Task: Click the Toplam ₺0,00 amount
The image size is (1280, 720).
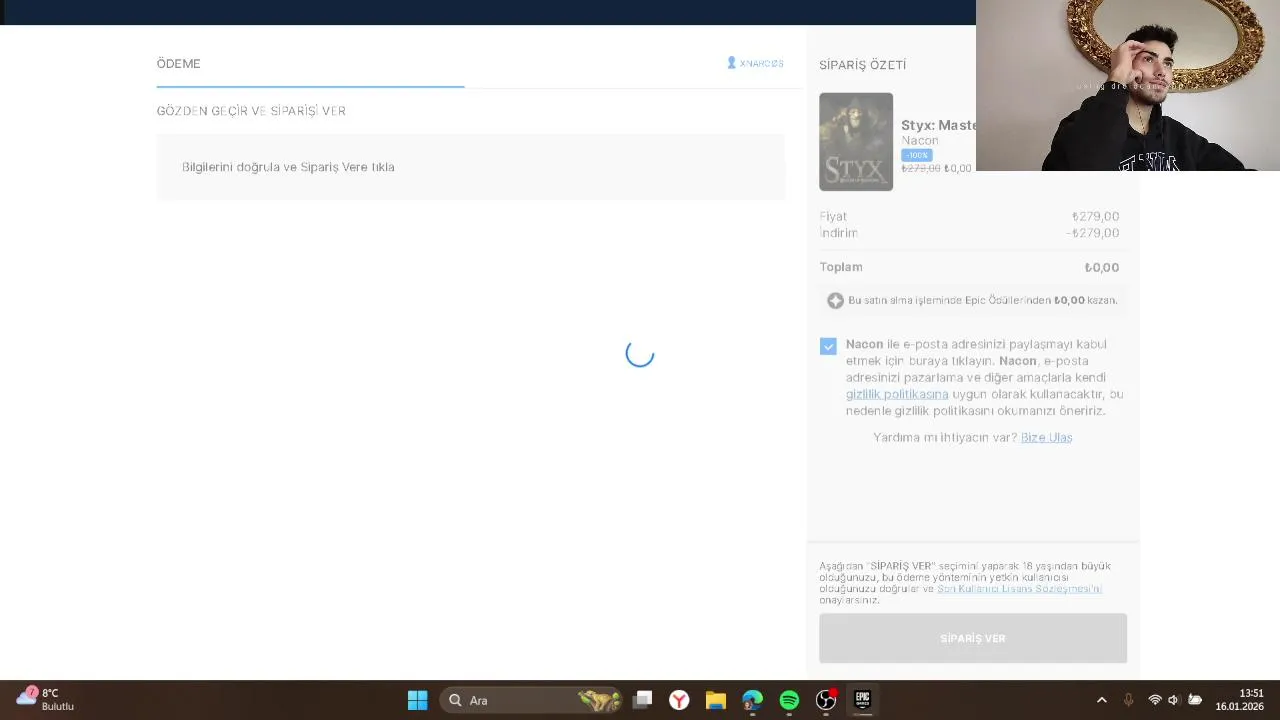Action: pyautogui.click(x=1102, y=267)
